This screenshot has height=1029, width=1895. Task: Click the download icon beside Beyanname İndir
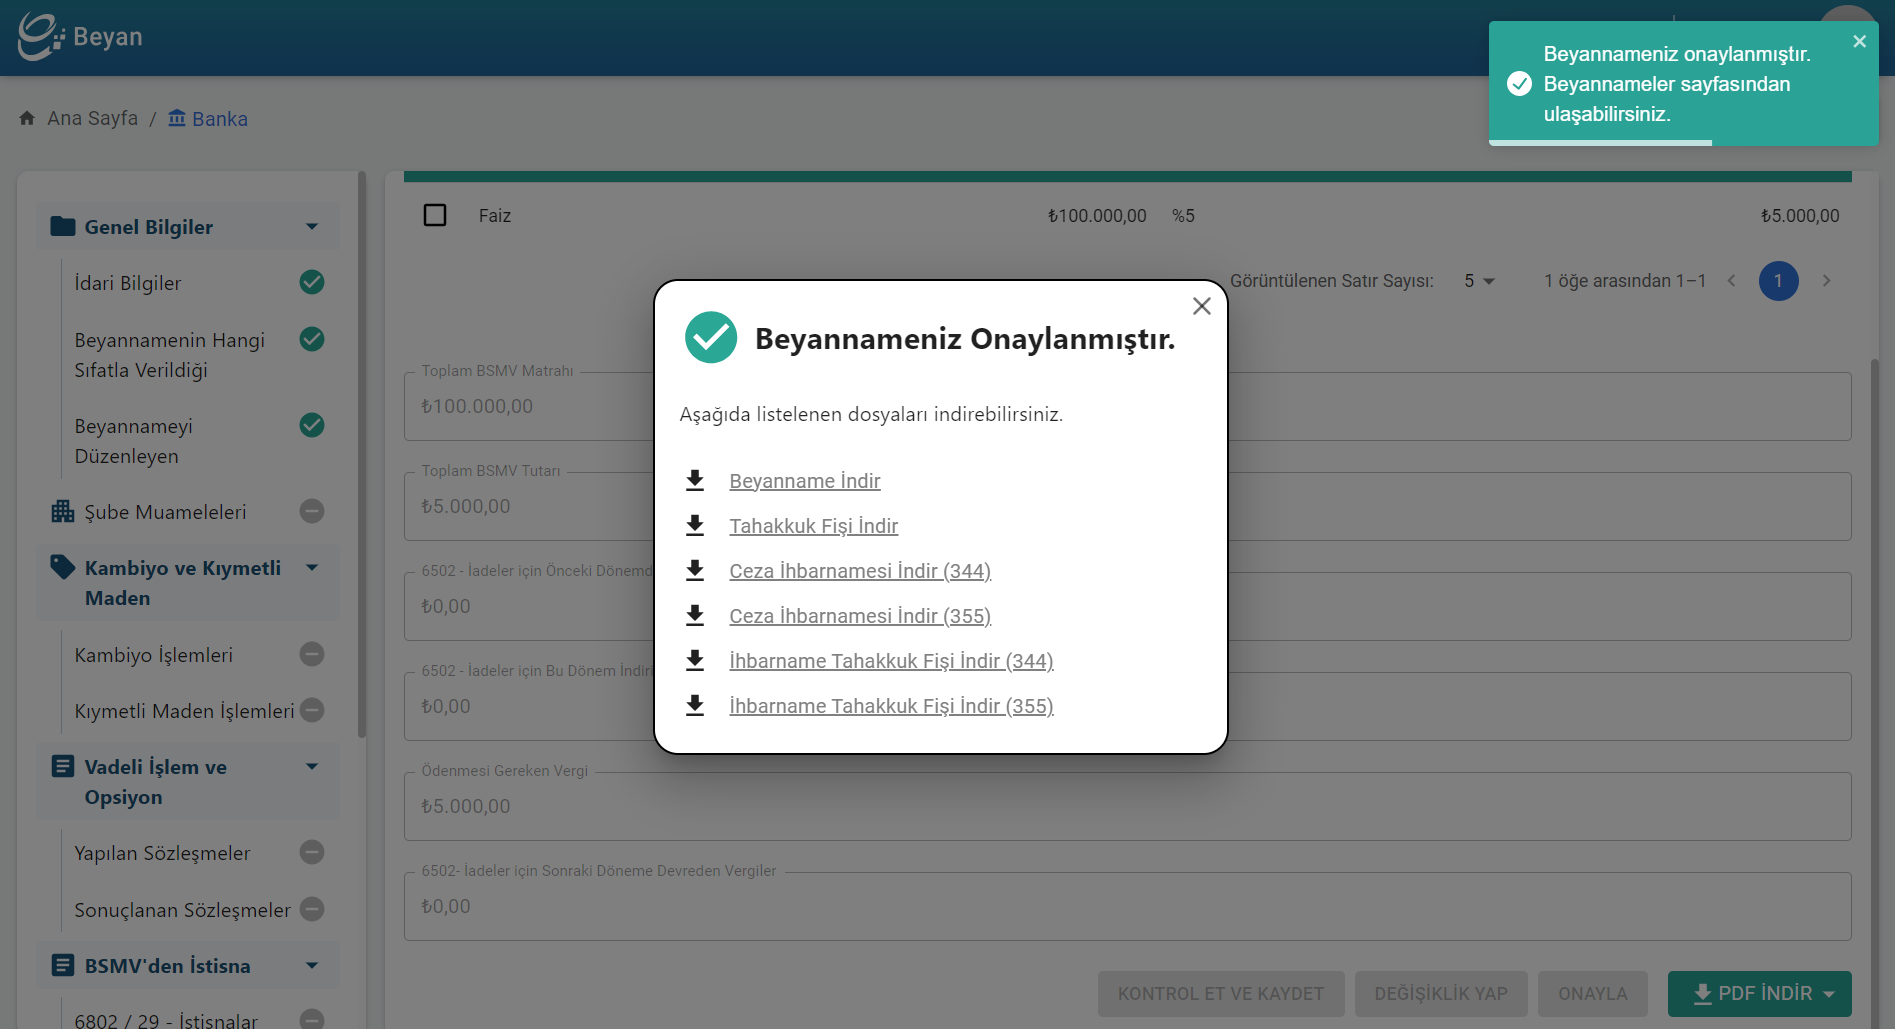click(x=695, y=480)
